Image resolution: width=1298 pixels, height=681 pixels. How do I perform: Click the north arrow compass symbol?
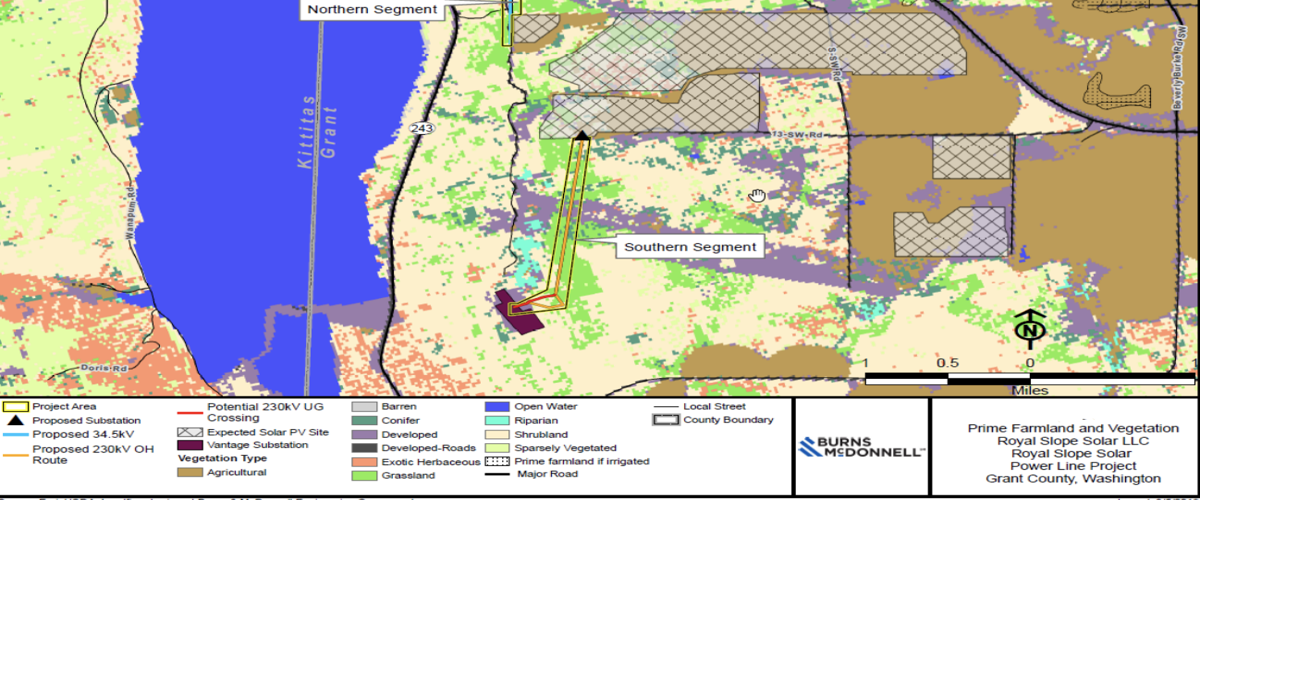click(1031, 328)
